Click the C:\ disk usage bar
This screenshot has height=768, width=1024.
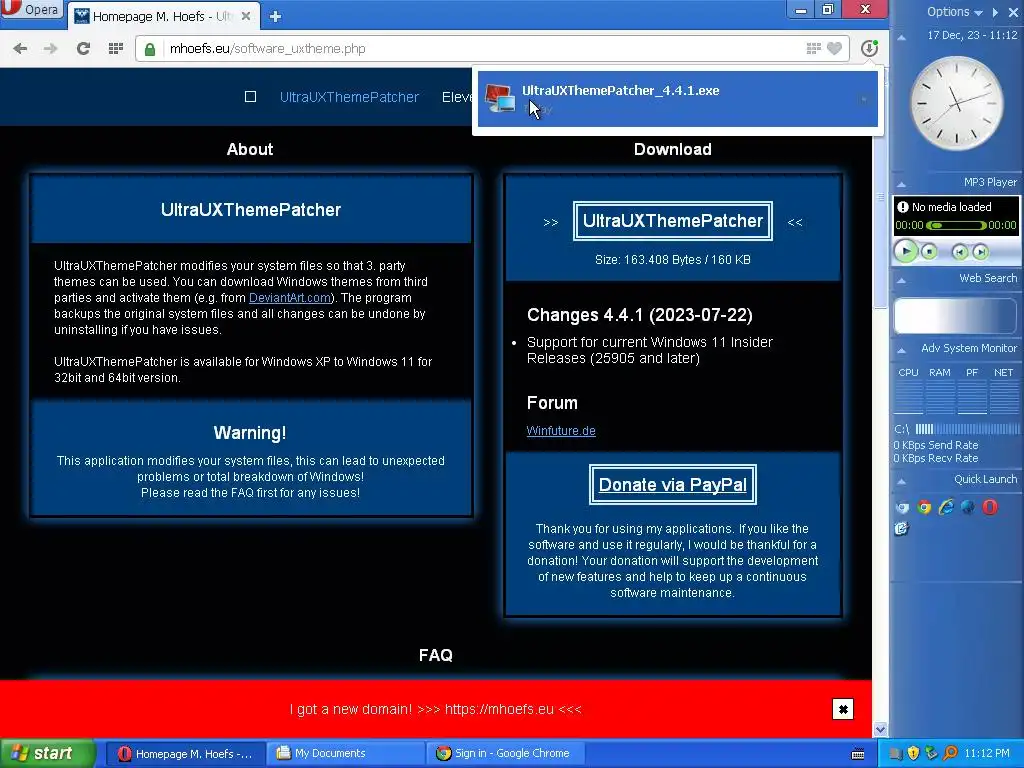967,429
